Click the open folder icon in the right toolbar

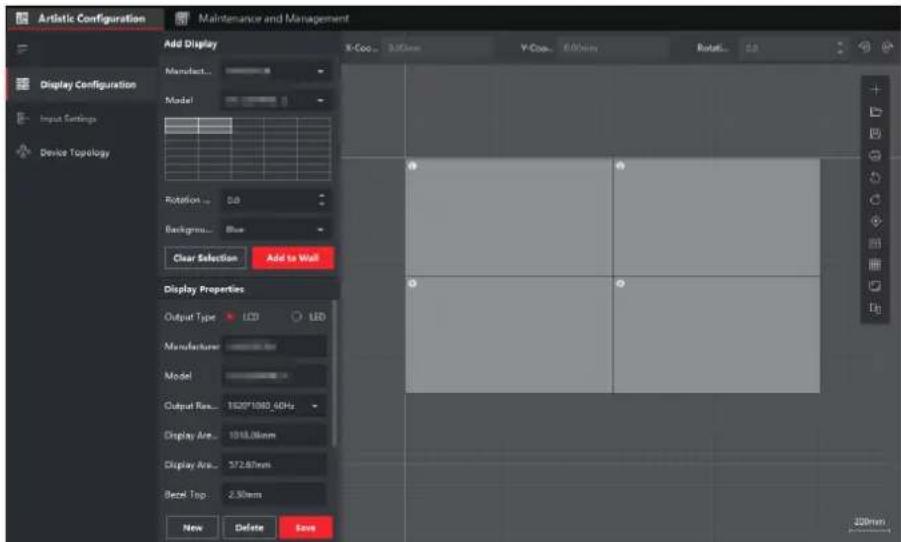coord(875,112)
